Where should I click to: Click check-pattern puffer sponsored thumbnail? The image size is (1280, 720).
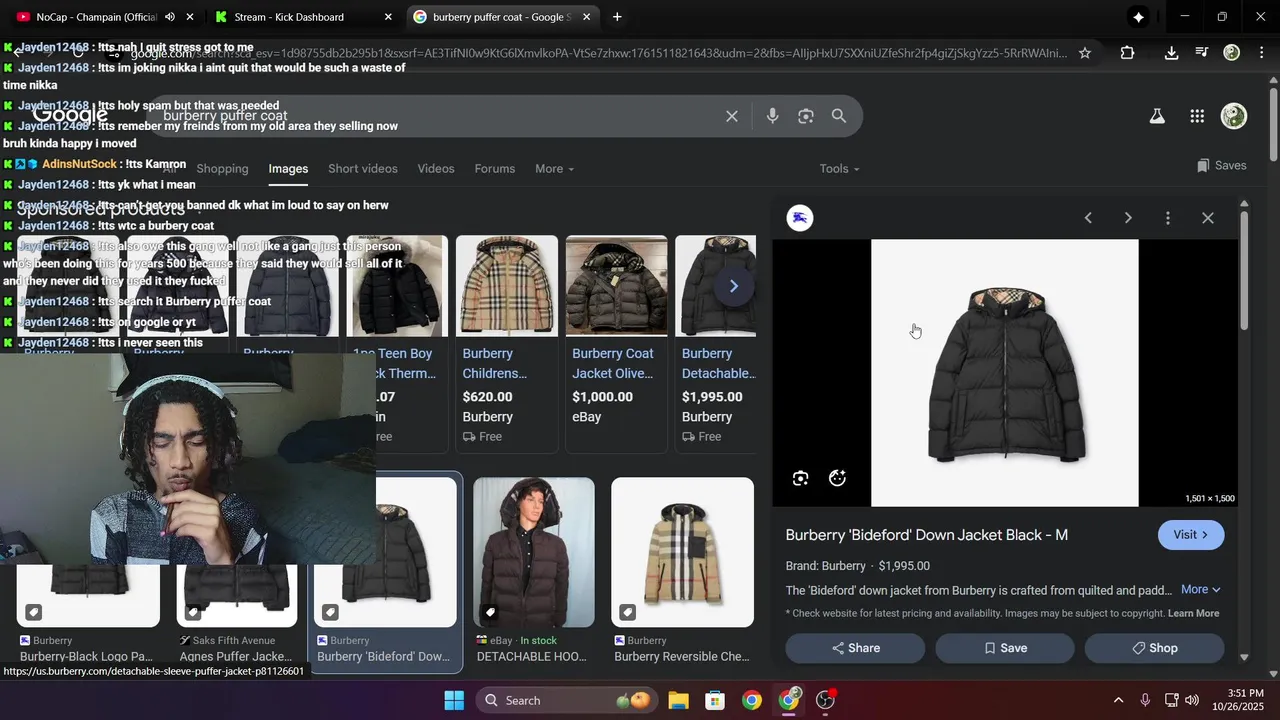point(507,286)
